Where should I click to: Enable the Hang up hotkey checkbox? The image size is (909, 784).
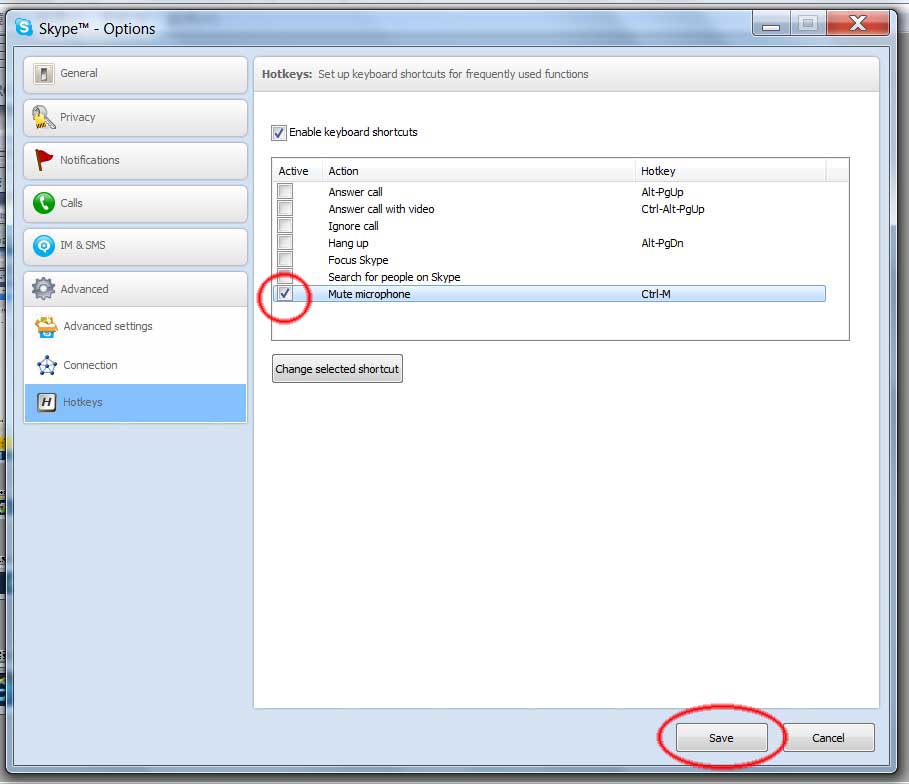(x=285, y=242)
